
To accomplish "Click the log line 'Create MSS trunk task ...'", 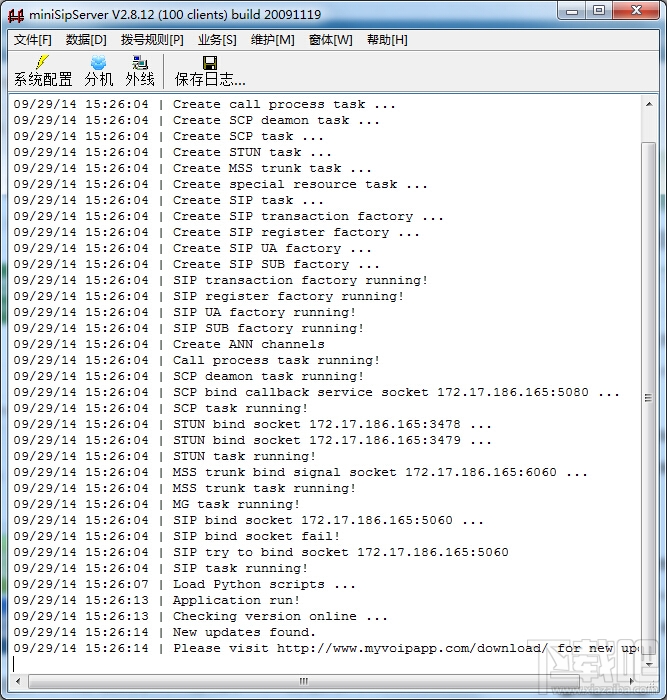I will pos(272,169).
